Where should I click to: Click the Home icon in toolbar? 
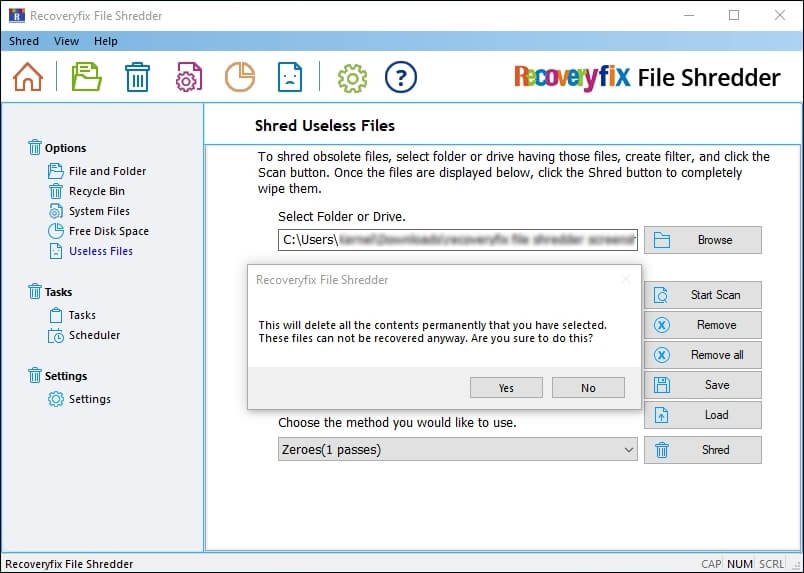(x=28, y=77)
